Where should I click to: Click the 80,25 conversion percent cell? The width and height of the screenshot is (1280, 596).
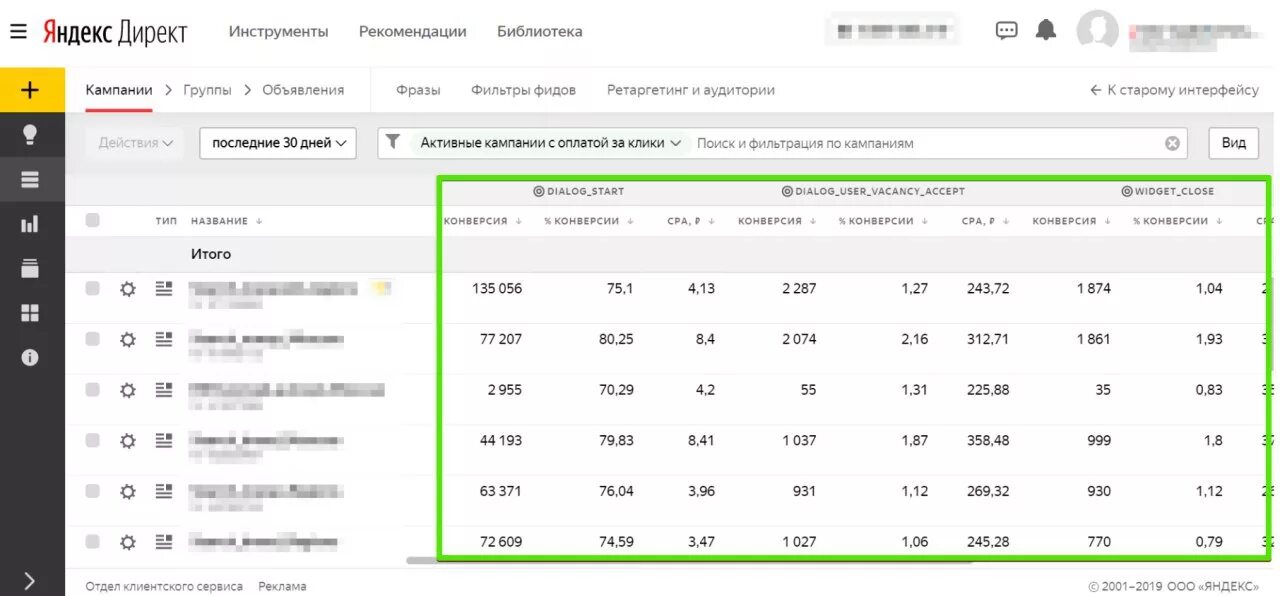pyautogui.click(x=616, y=339)
